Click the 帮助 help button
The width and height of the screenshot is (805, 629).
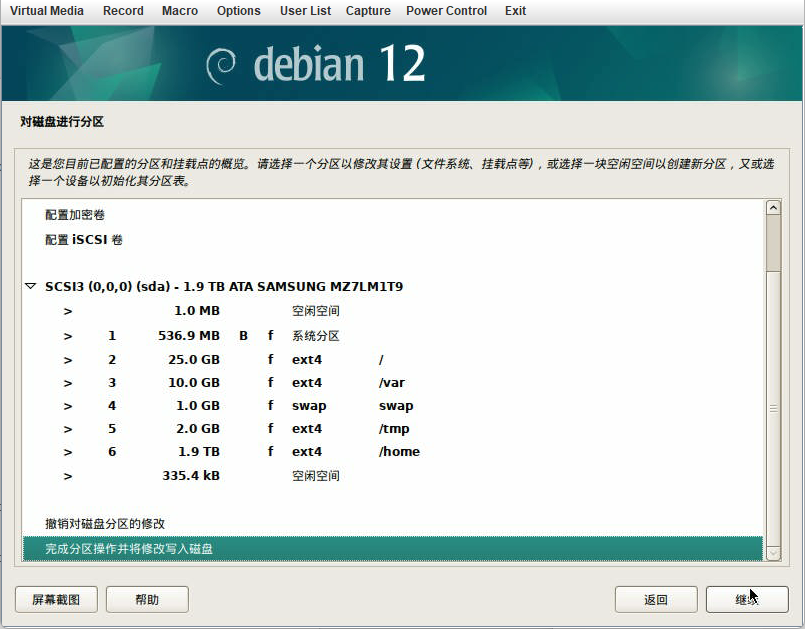(147, 599)
